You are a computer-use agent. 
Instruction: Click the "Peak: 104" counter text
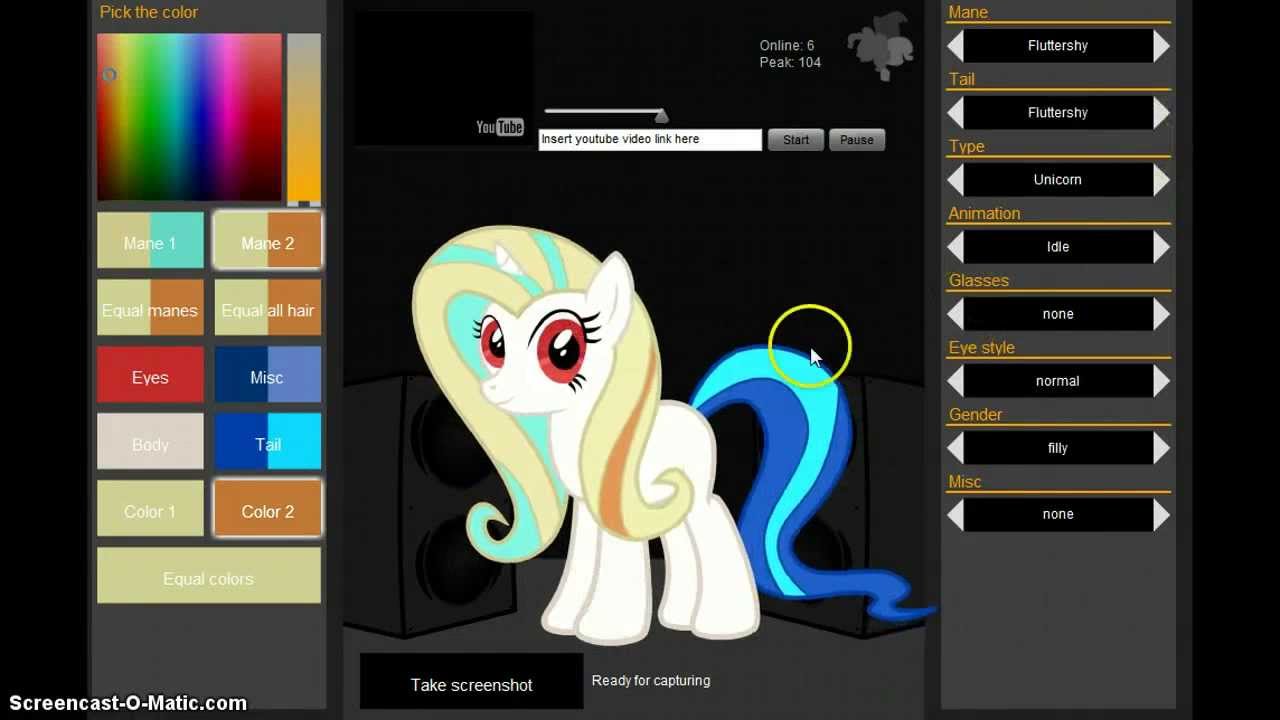[x=790, y=62]
